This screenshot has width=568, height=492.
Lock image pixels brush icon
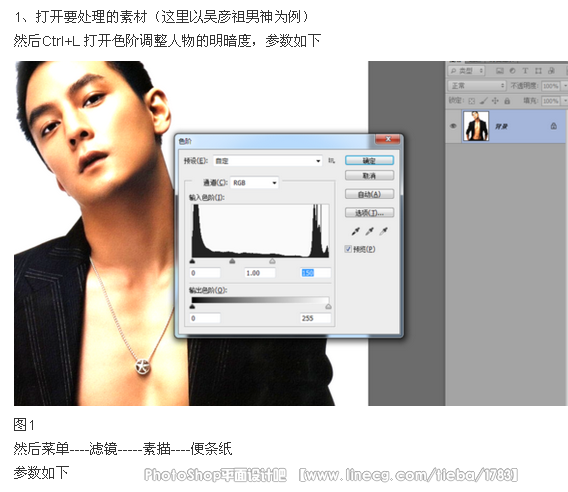484,101
